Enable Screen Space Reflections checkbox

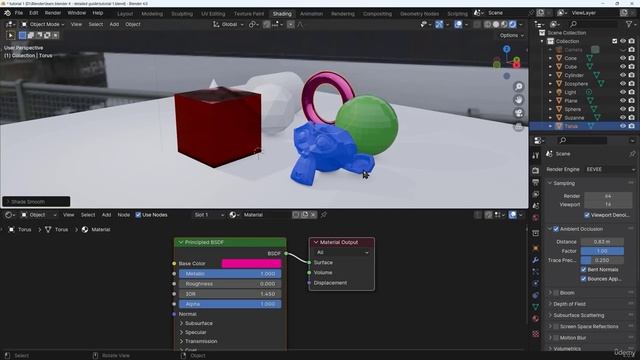tap(556, 327)
